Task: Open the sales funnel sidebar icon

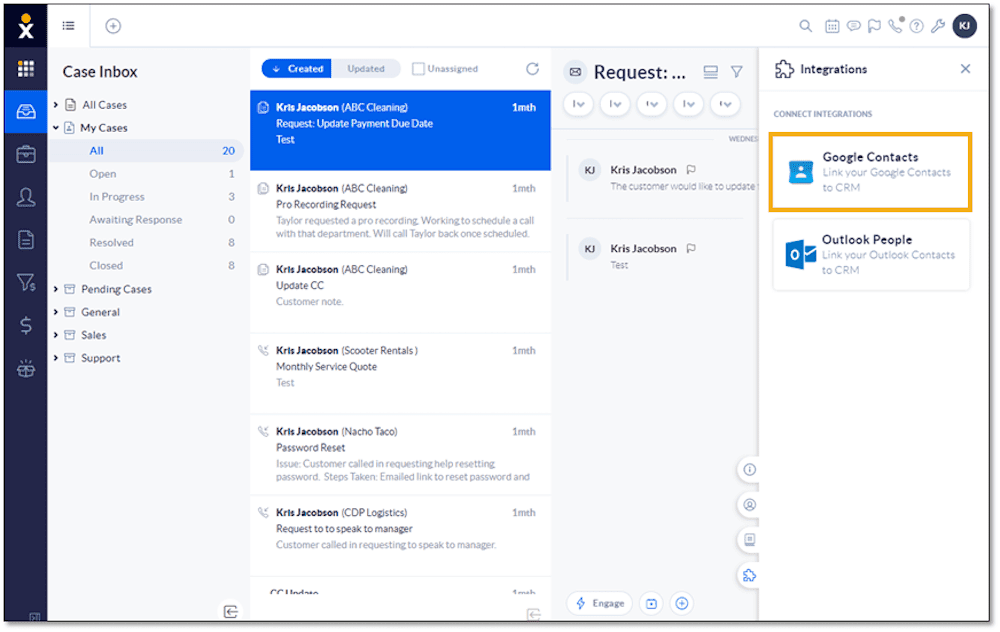Action: (26, 282)
